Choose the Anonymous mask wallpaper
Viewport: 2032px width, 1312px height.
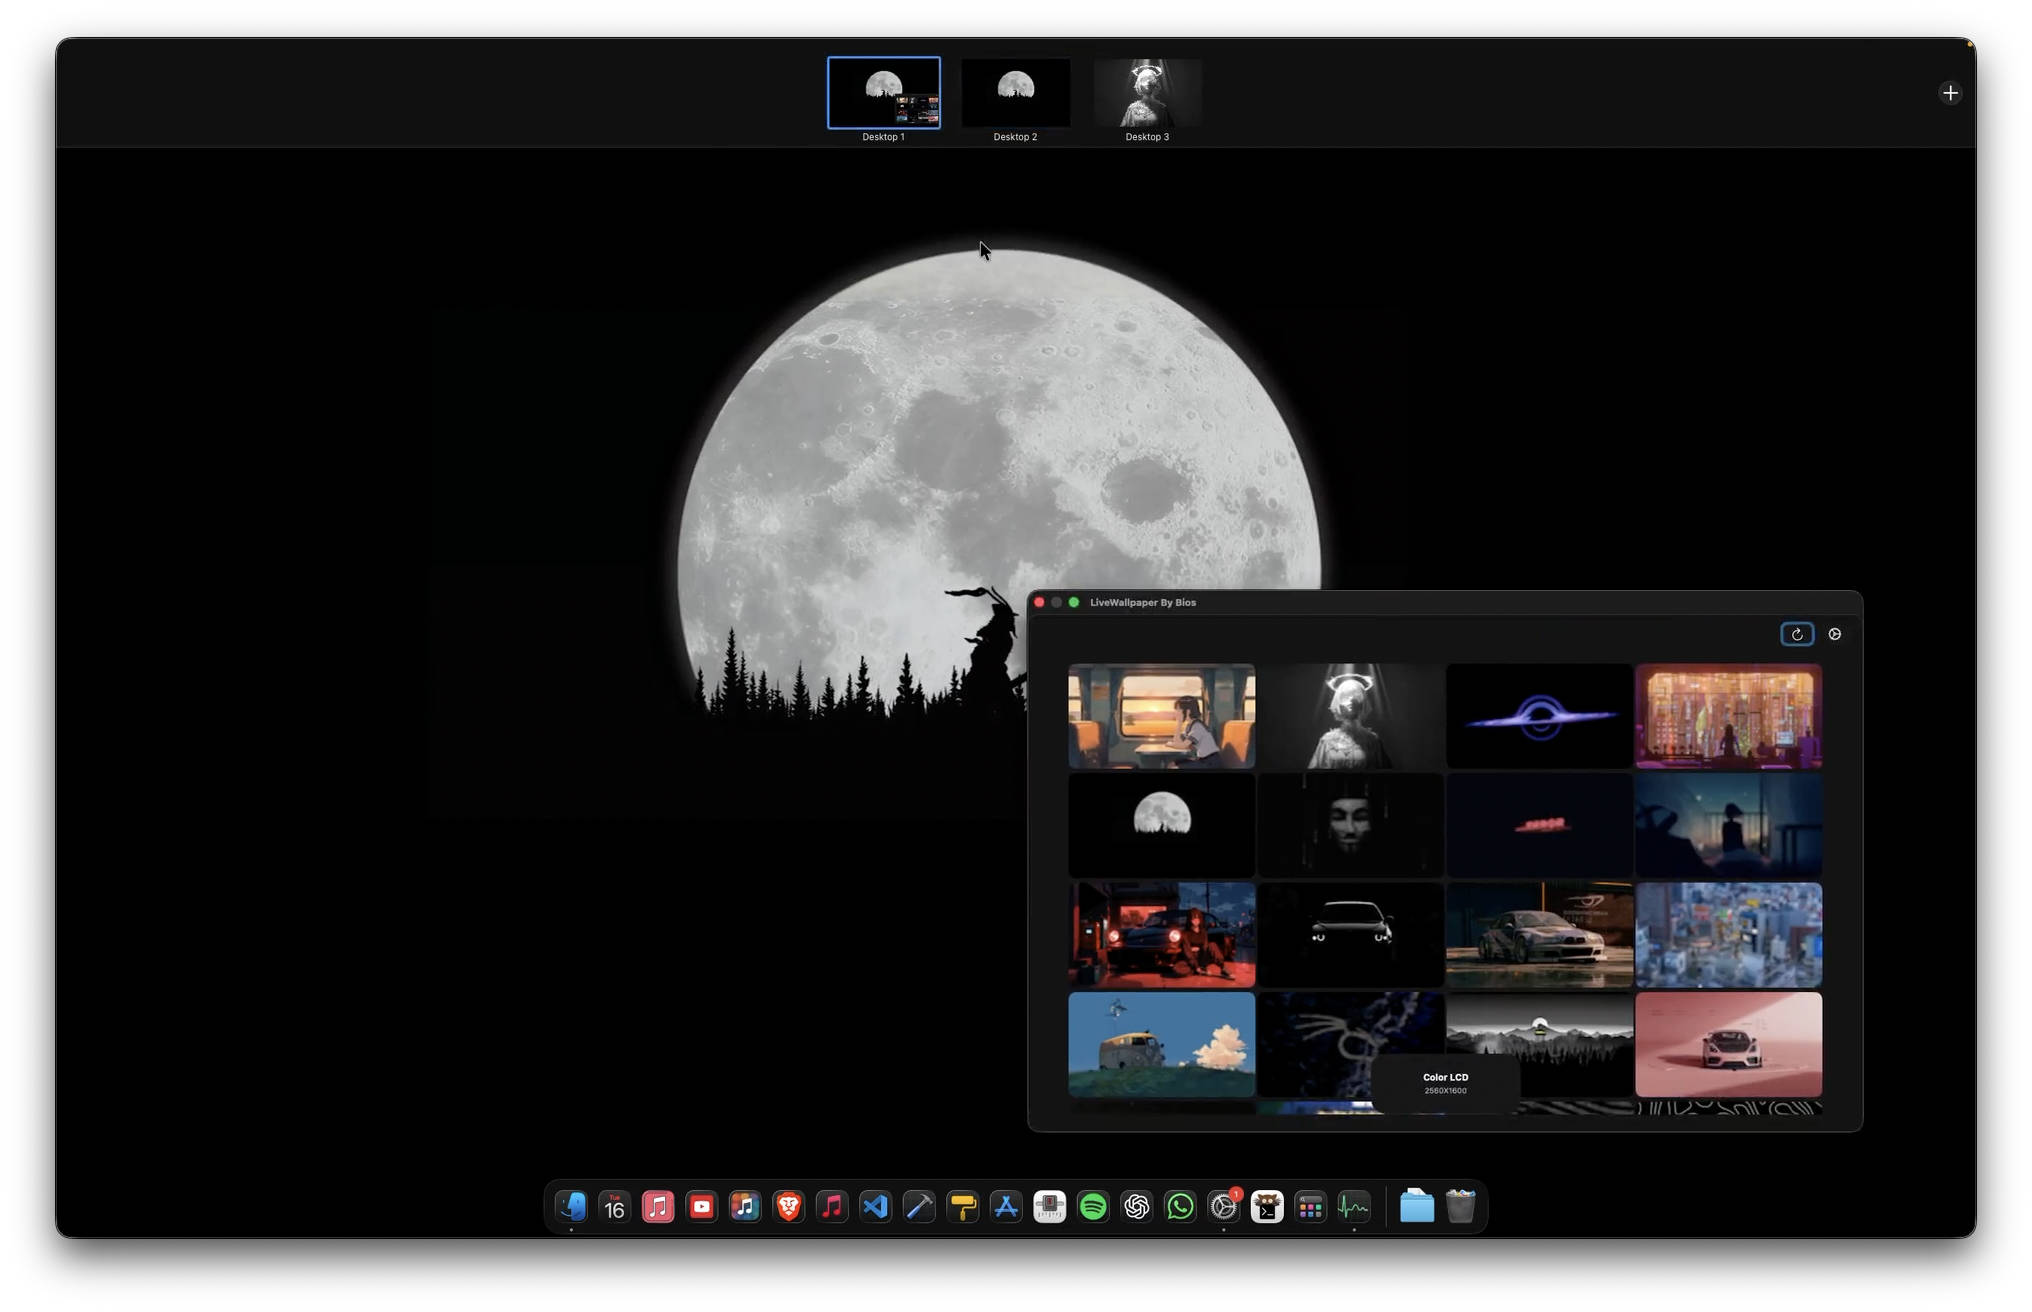(x=1350, y=825)
